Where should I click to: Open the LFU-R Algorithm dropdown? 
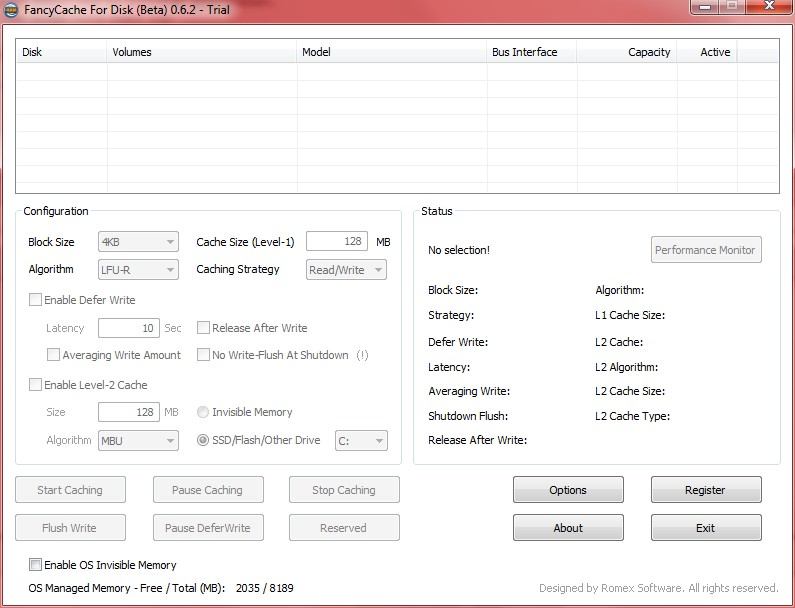138,270
